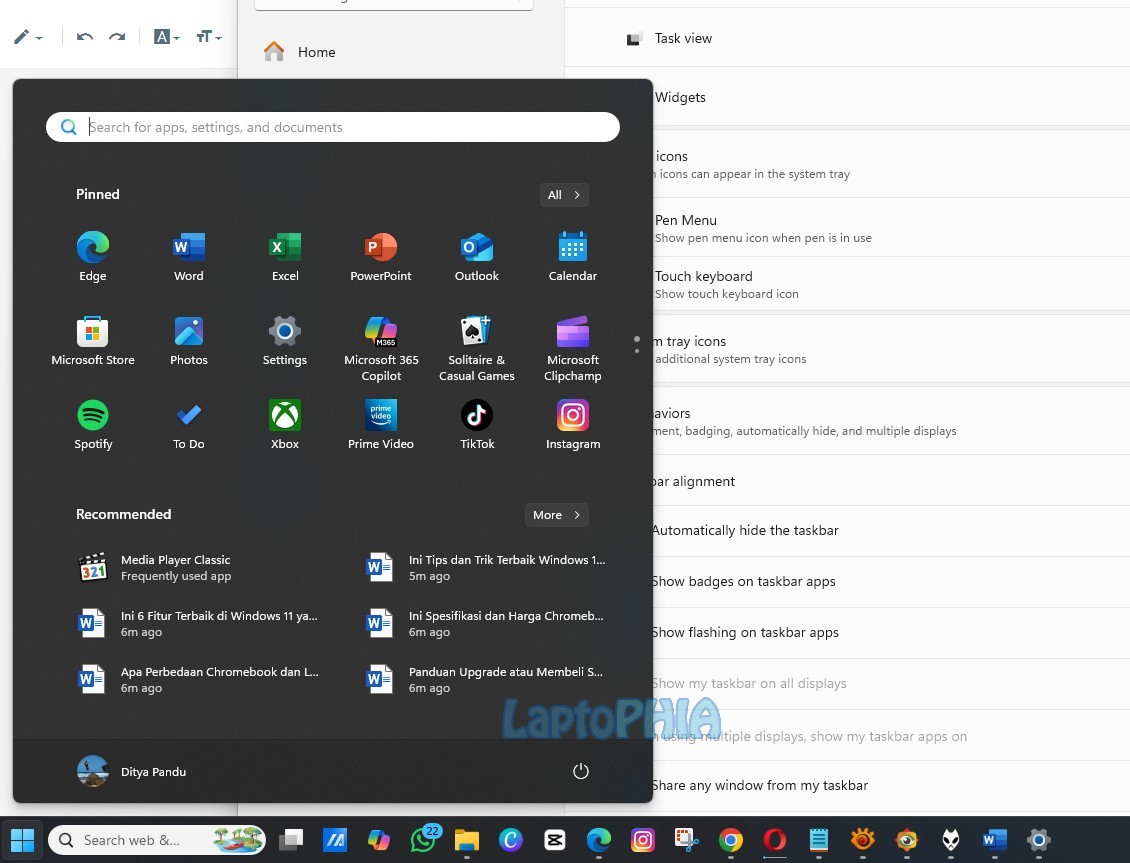Screen dimensions: 1130x863
Task: Click 'Show flashing on taskbar apps' setting
Action: point(891,633)
